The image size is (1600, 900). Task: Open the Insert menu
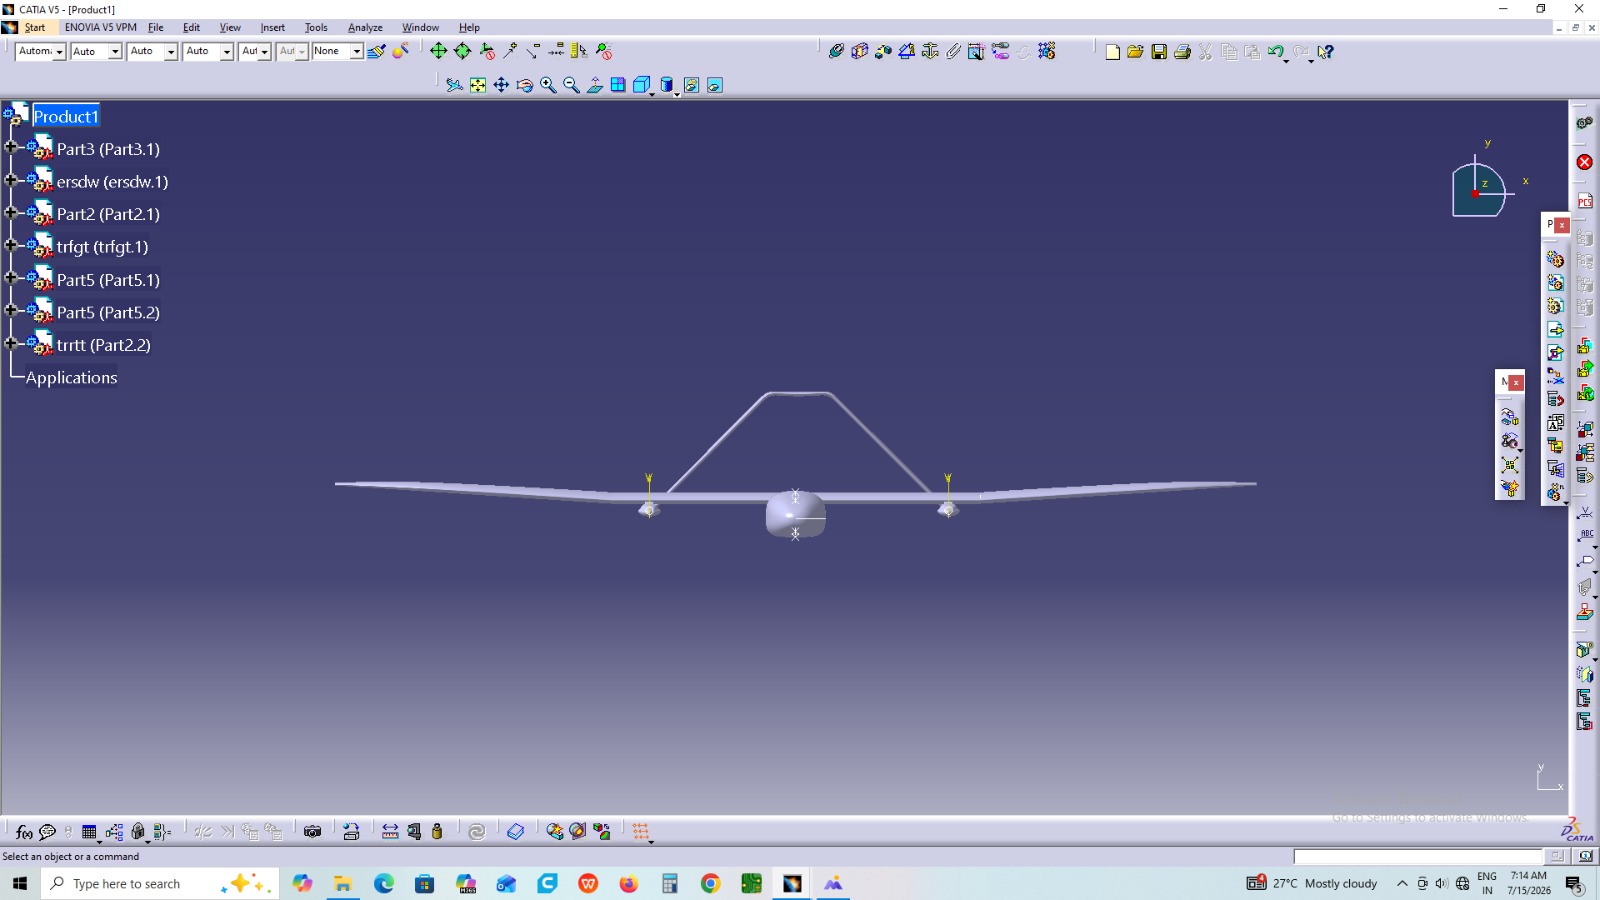pos(272,28)
